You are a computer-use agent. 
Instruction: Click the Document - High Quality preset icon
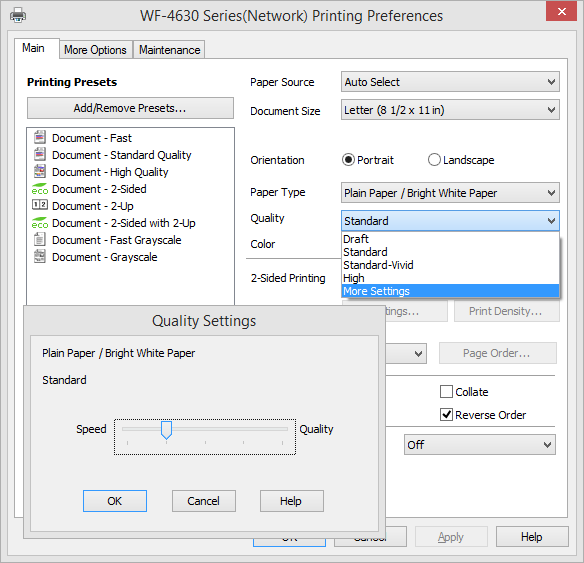pyautogui.click(x=40, y=172)
